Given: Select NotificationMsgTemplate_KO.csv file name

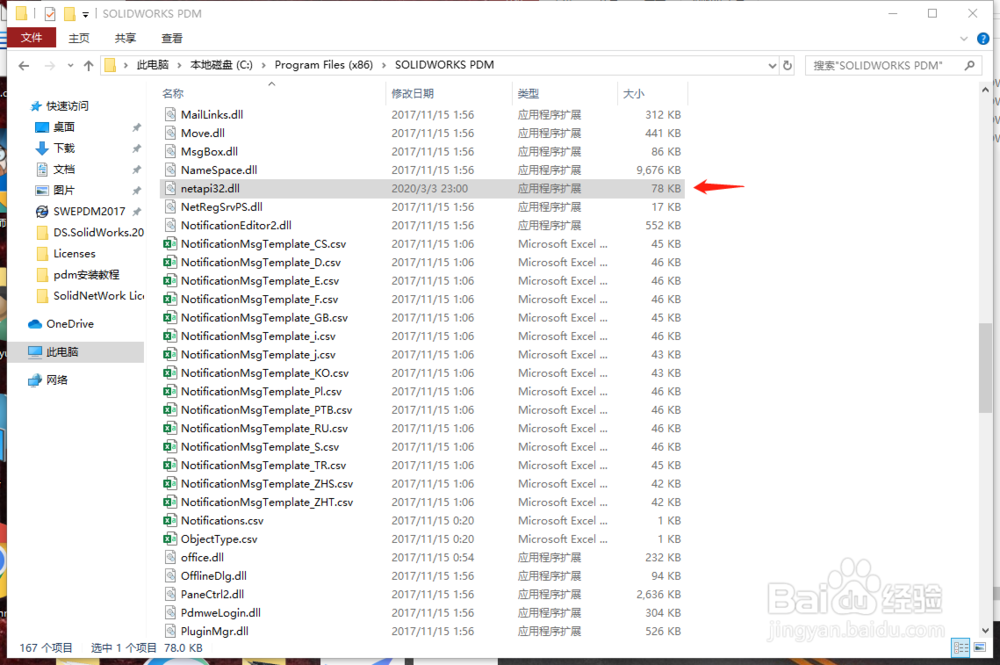Looking at the screenshot, I should [x=265, y=373].
